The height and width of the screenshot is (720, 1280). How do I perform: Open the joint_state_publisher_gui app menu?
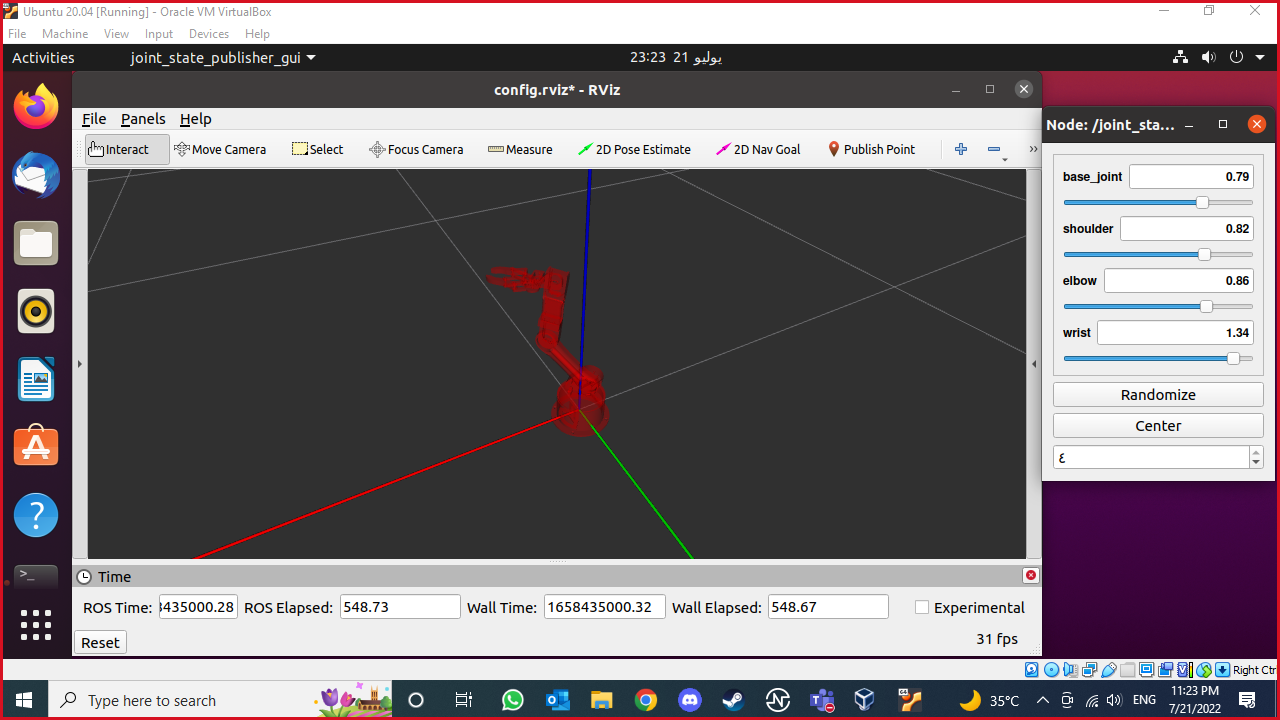(x=223, y=58)
